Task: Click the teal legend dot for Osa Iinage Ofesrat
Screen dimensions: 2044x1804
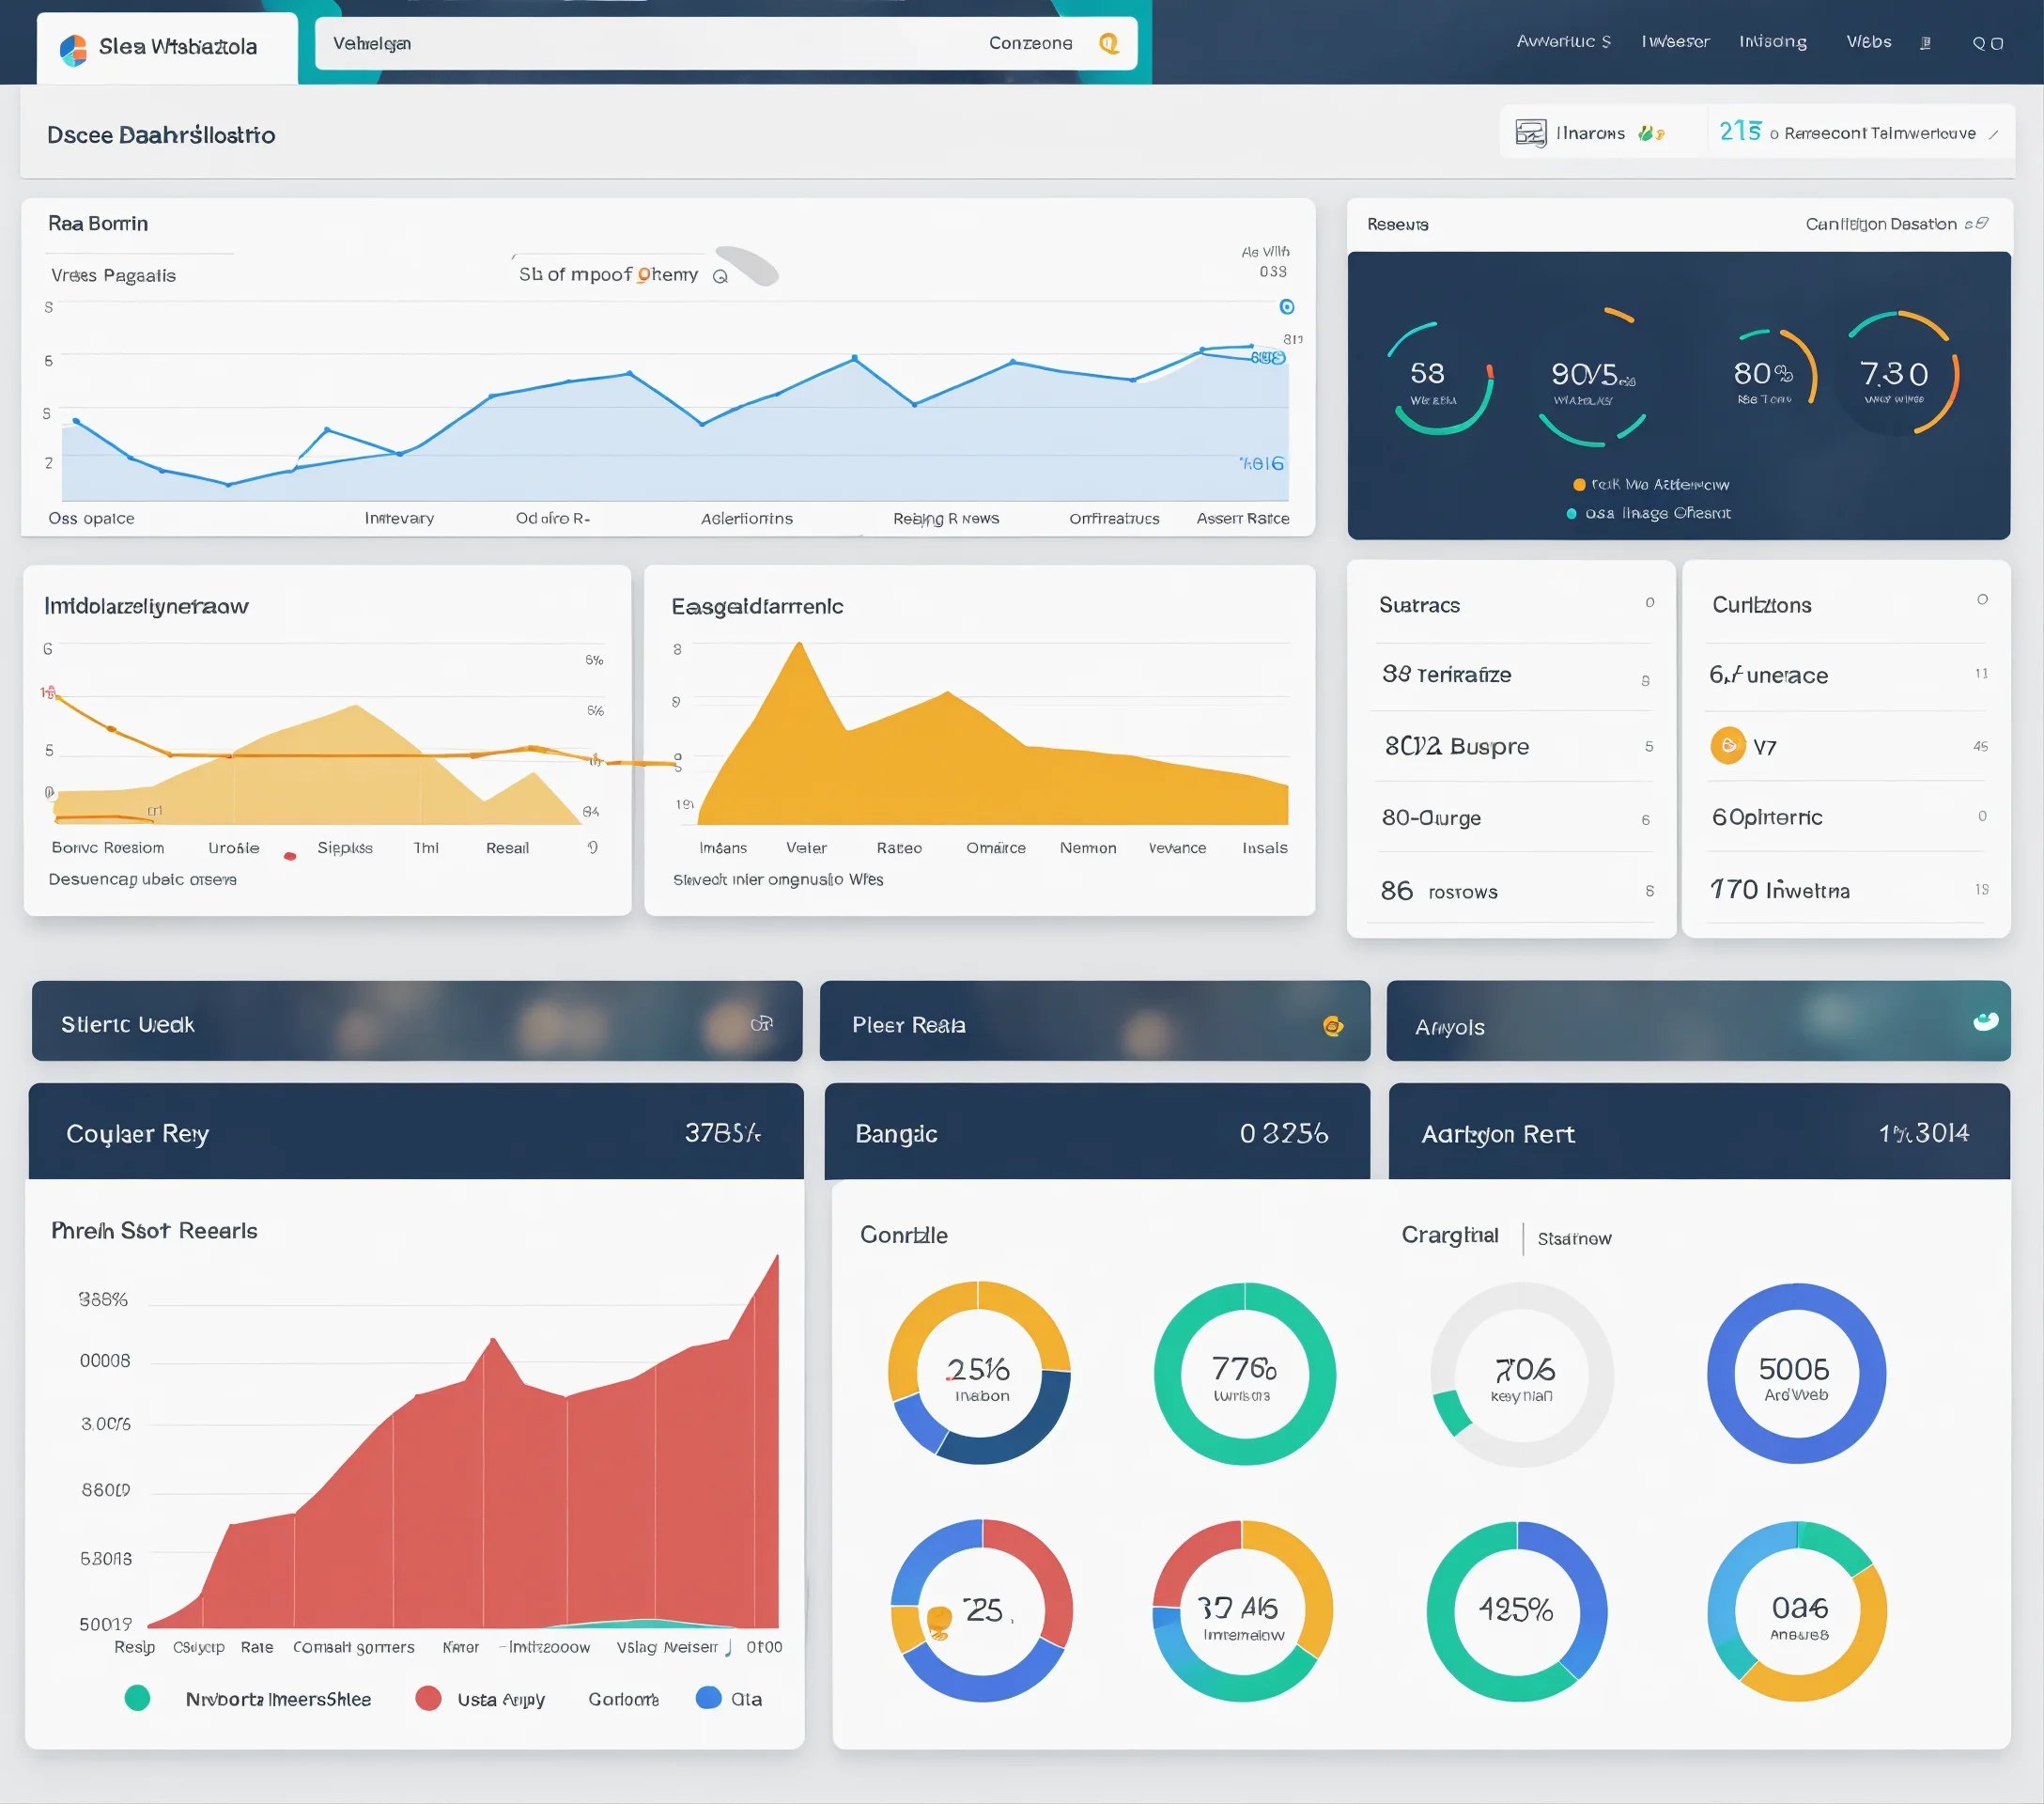Action: pos(1571,514)
